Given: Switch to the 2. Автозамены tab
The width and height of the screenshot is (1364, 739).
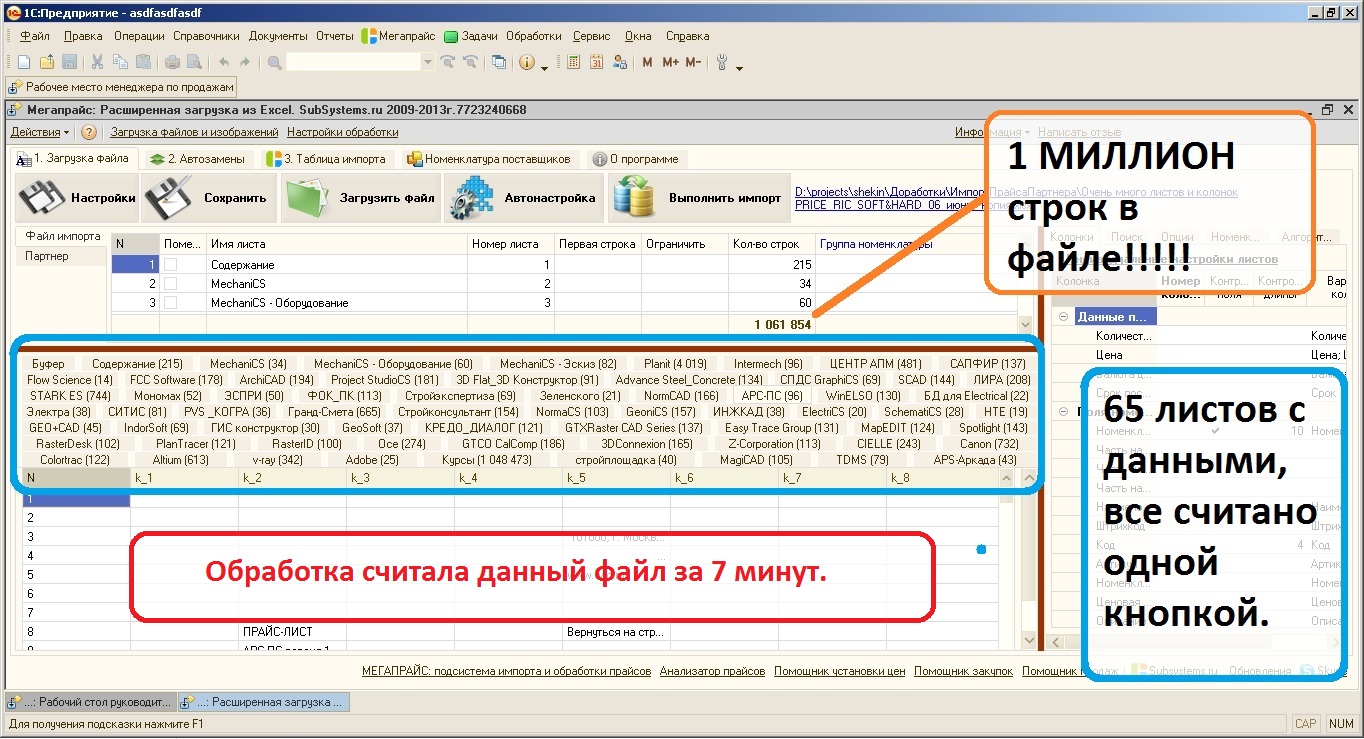Looking at the screenshot, I should click(200, 159).
